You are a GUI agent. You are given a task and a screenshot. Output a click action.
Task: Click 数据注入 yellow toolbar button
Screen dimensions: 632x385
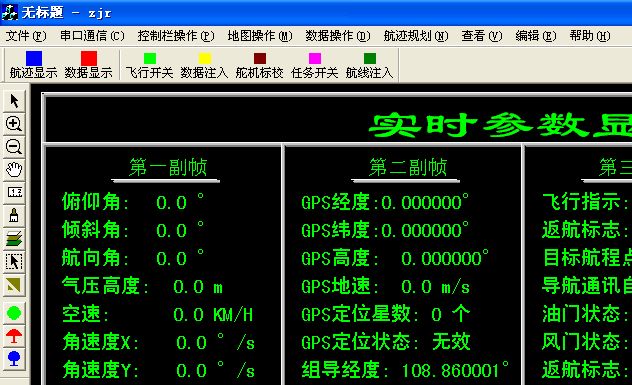pyautogui.click(x=204, y=65)
